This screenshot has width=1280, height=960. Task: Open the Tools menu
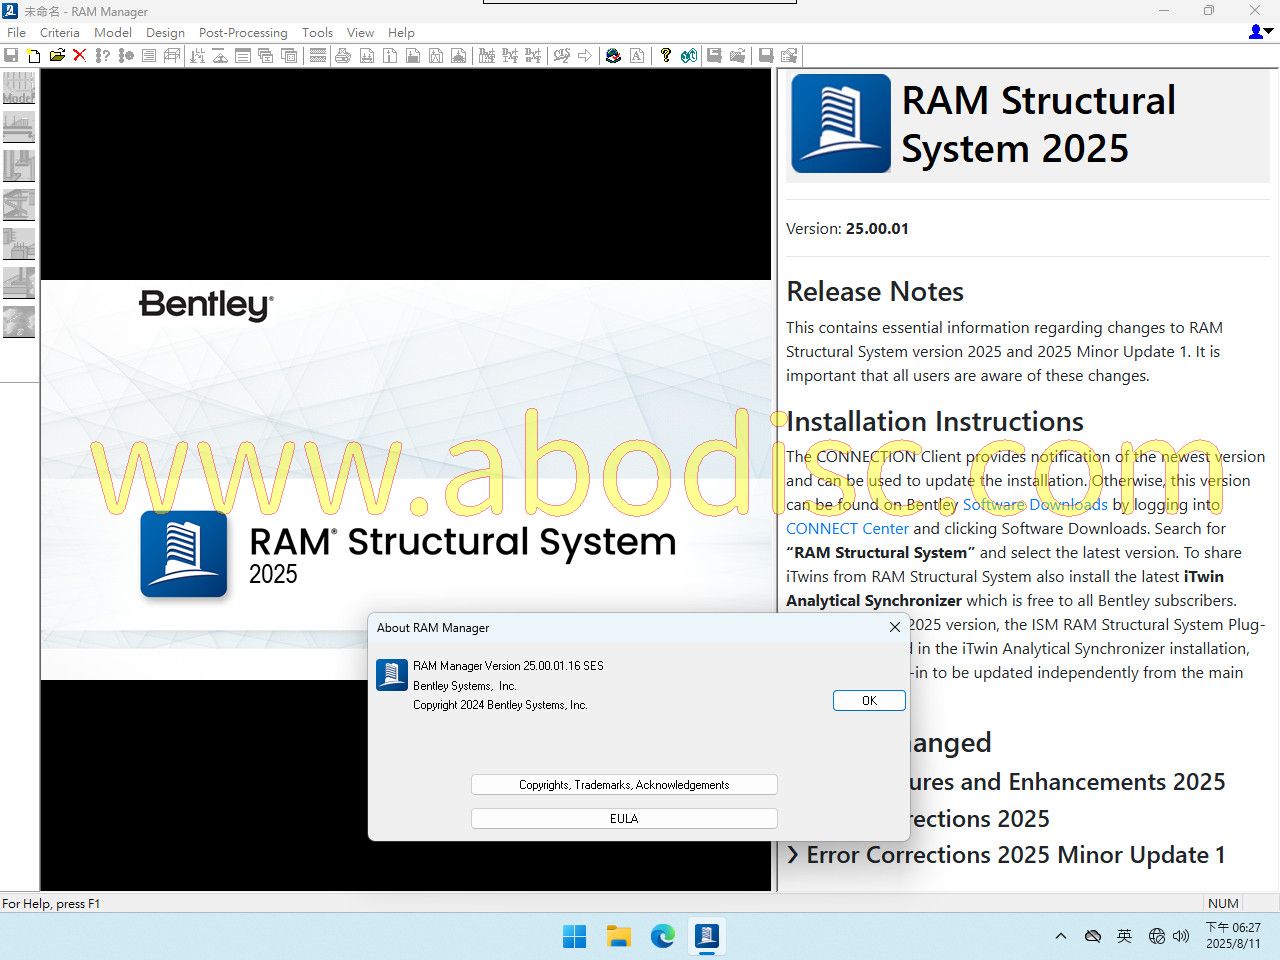click(x=318, y=32)
